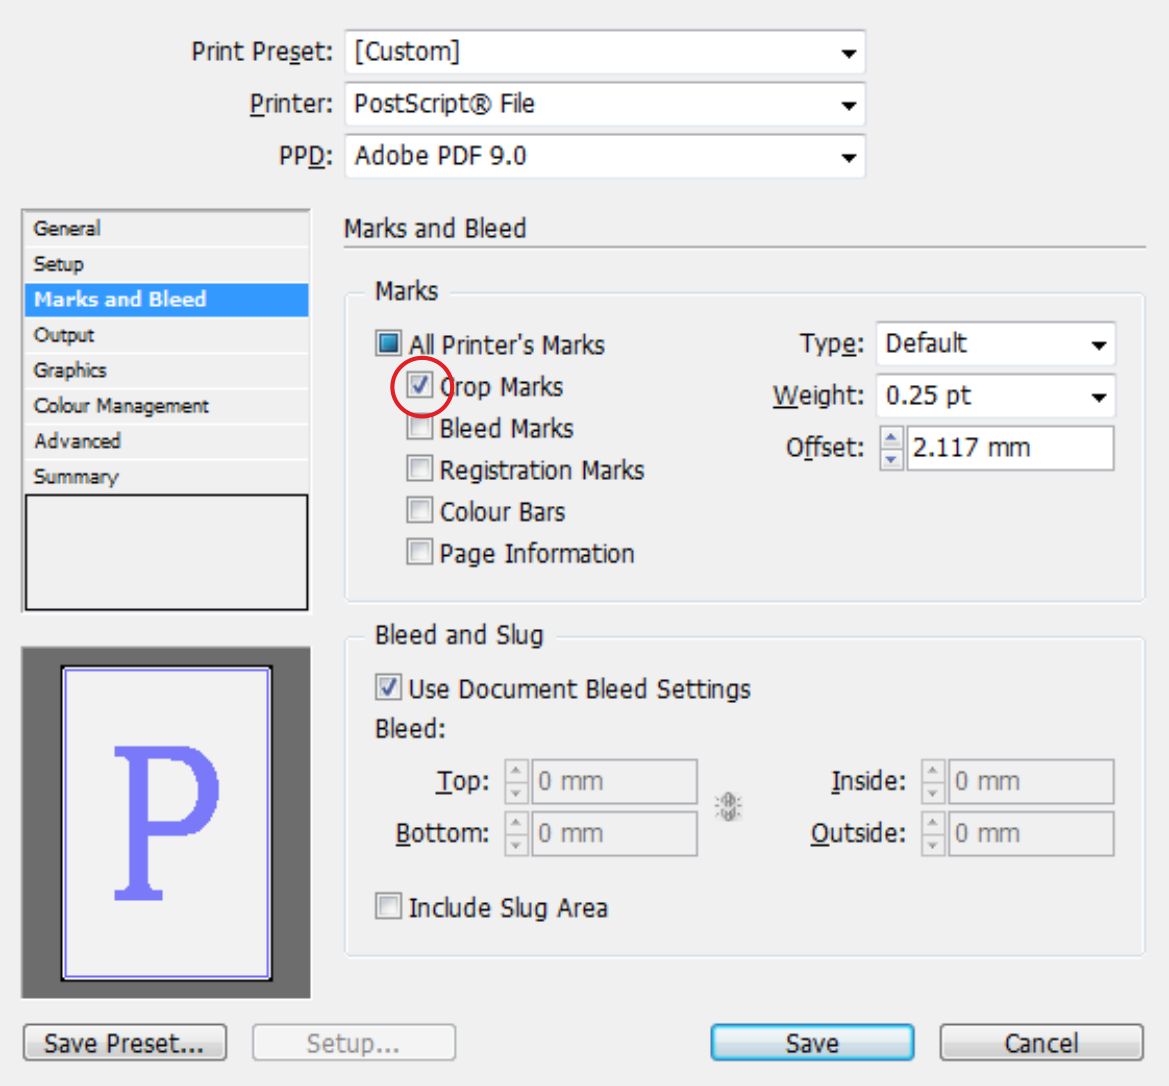Uncheck Use Document Bleed Settings
1169x1086 pixels.
click(388, 688)
